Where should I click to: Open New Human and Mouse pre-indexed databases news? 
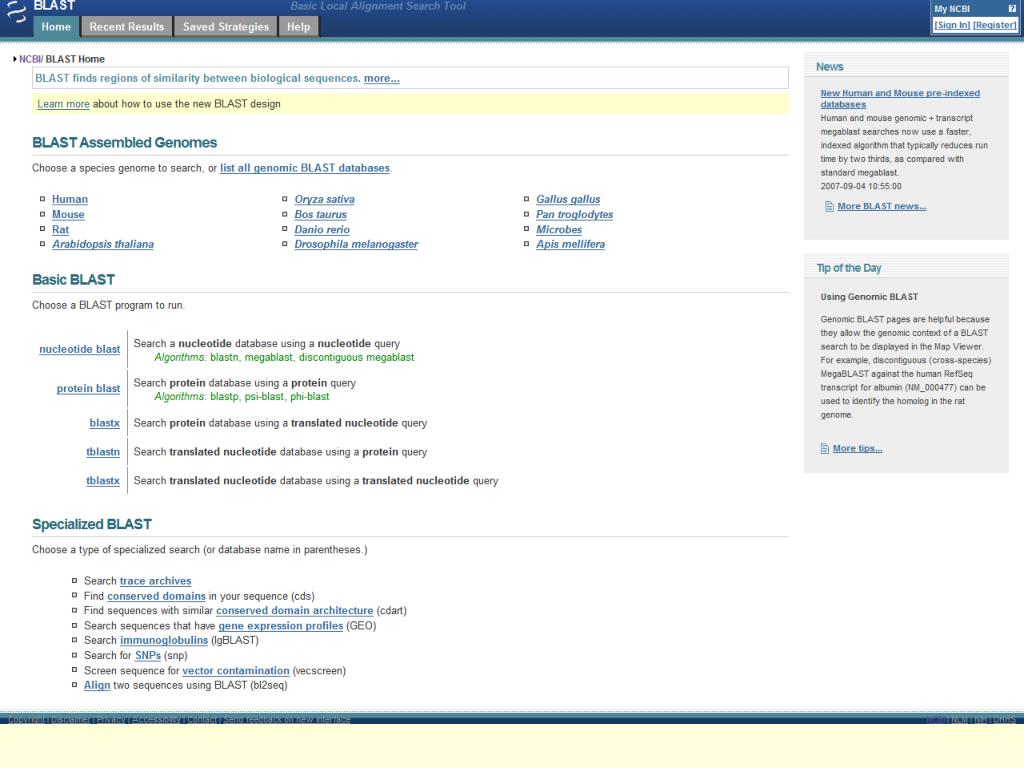(900, 99)
